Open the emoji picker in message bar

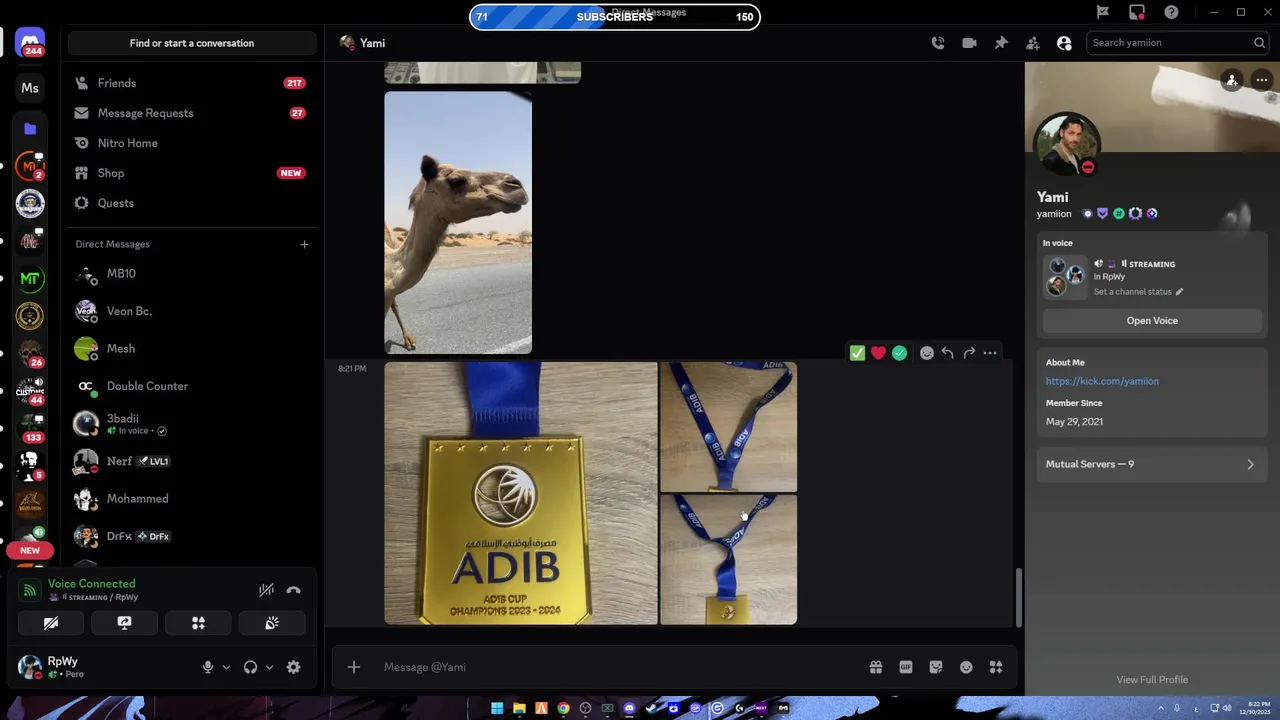tap(966, 667)
